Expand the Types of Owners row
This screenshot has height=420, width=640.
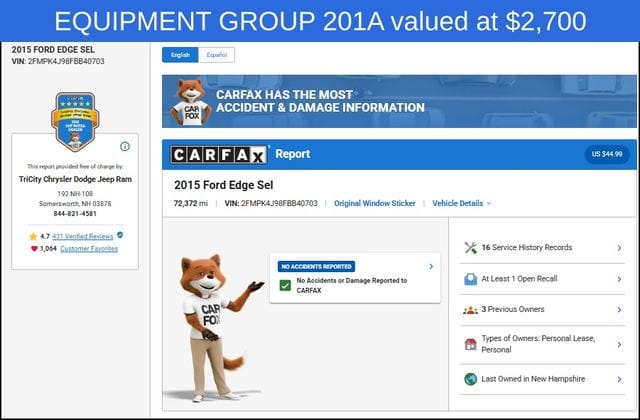[542, 344]
